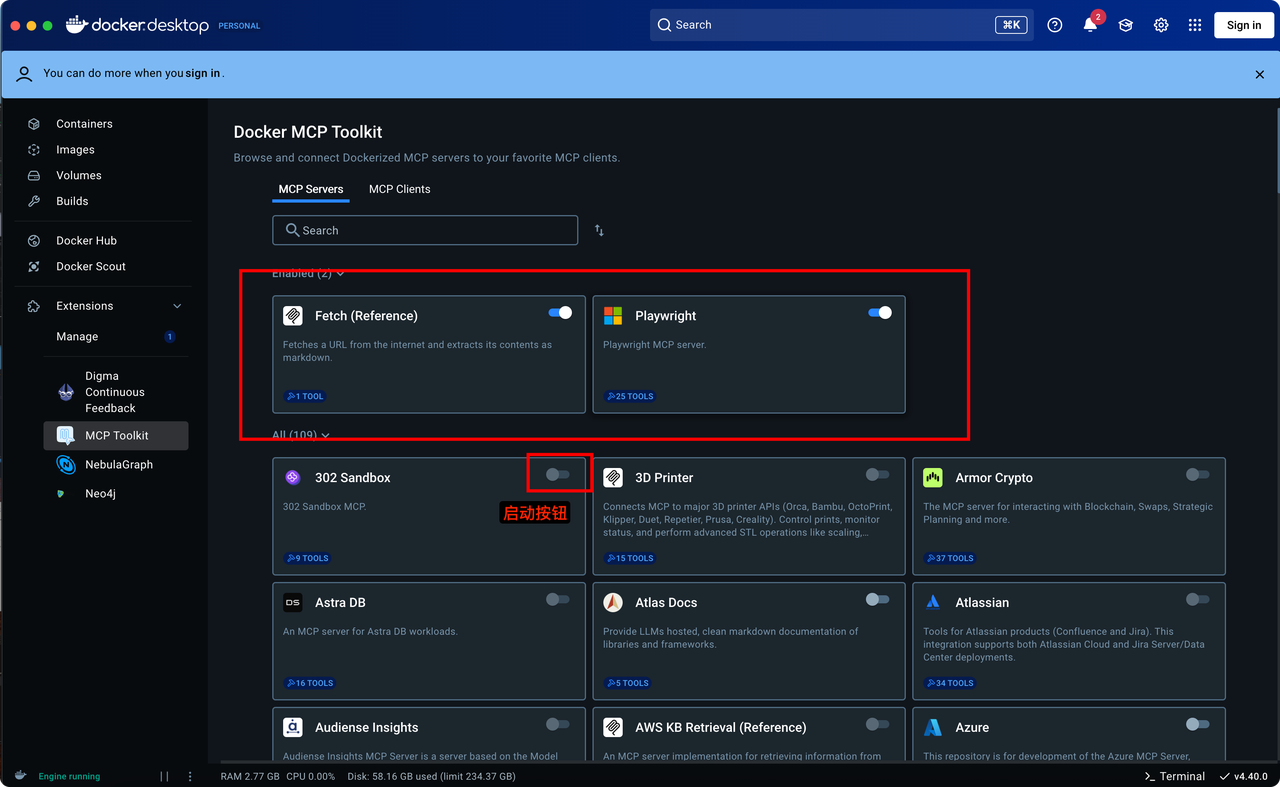Screen dimensions: 1280x787
Task: Open the Learning center graduation cap icon
Action: pyautogui.click(x=1126, y=25)
